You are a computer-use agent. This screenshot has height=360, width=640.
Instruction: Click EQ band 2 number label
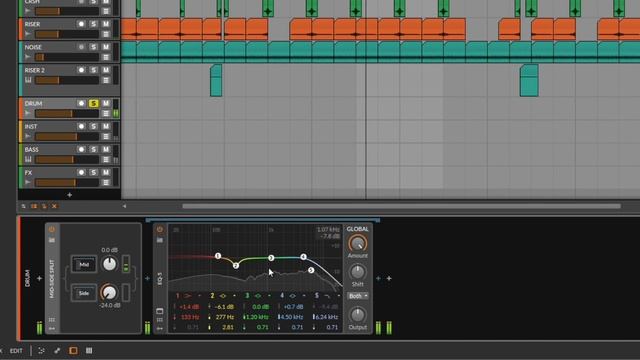tap(212, 296)
